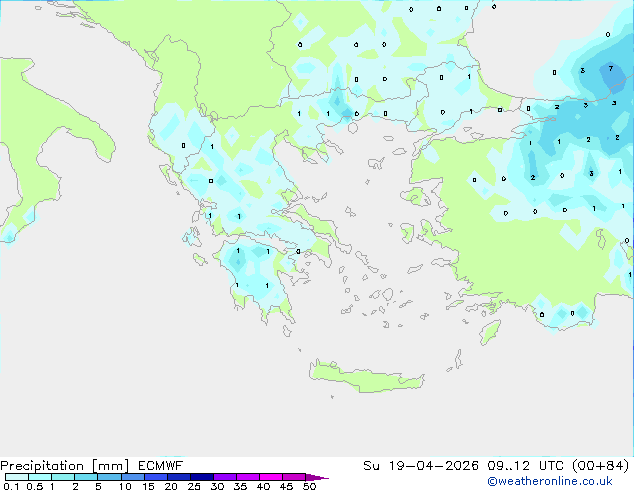
Task: Click the 'ECMWF' model label
Action: pyautogui.click(x=161, y=466)
